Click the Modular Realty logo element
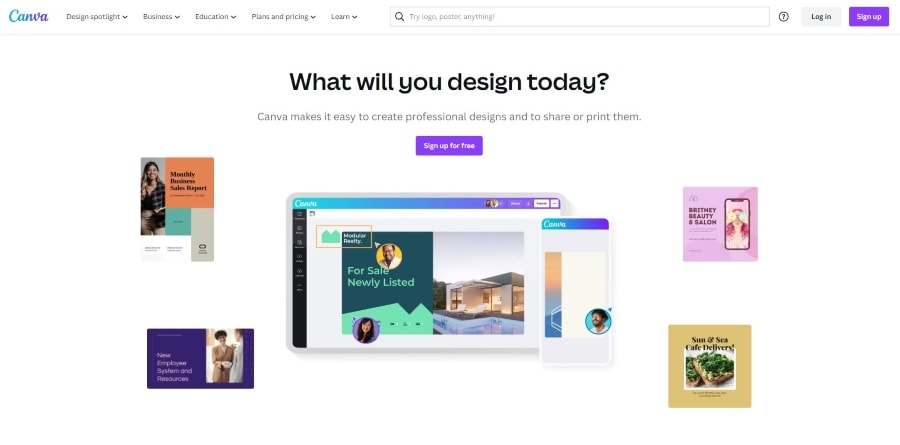 coord(344,237)
